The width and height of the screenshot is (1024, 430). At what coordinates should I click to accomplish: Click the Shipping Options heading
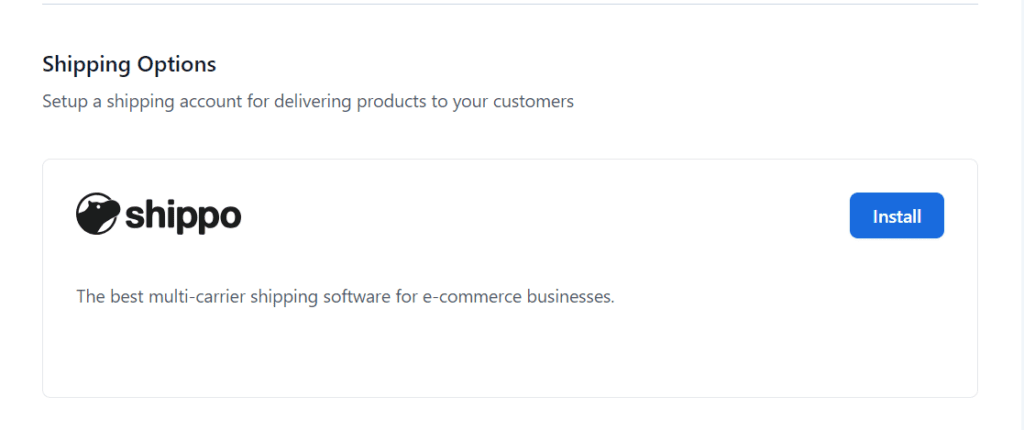pyautogui.click(x=129, y=65)
